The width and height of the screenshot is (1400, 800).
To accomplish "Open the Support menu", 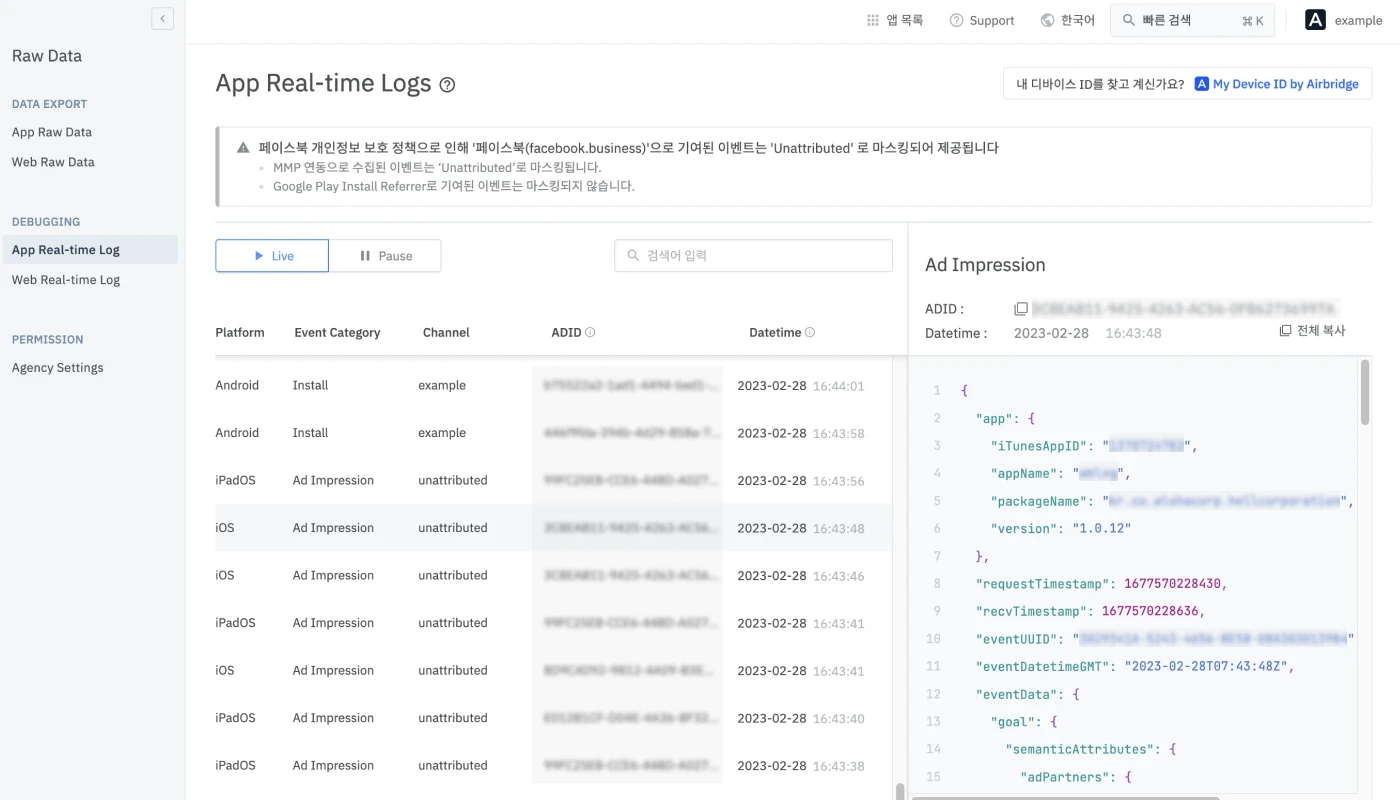I will pos(982,20).
